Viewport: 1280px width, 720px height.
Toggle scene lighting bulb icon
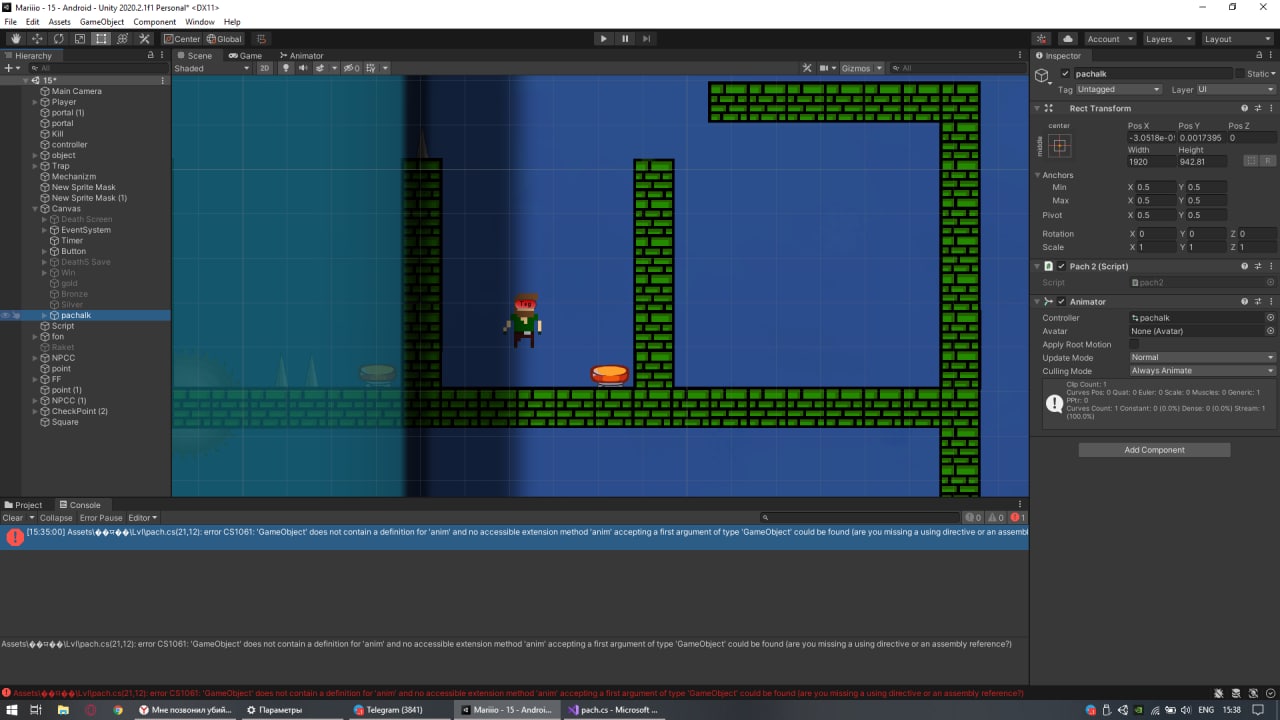pyautogui.click(x=286, y=68)
